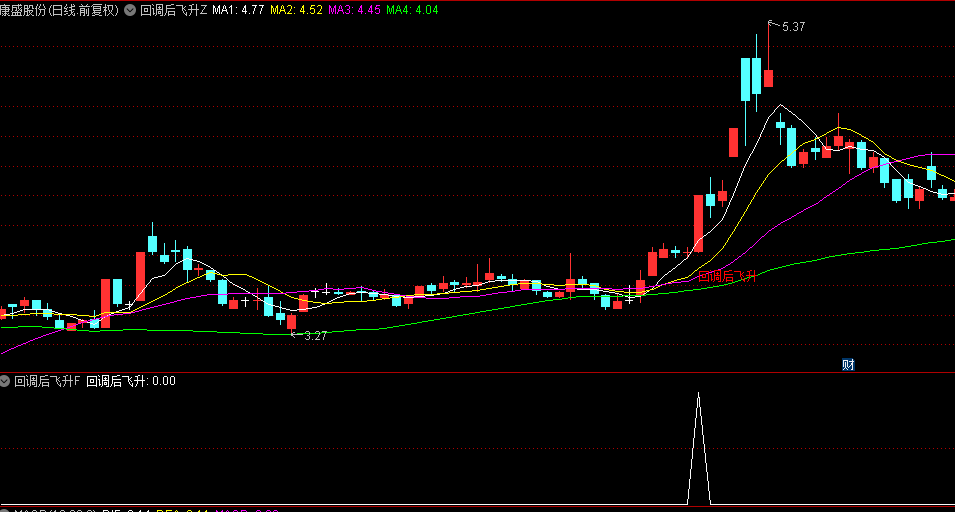Select the MA1: 4.77 legend value
Image resolution: width=955 pixels, height=512 pixels.
238,10
